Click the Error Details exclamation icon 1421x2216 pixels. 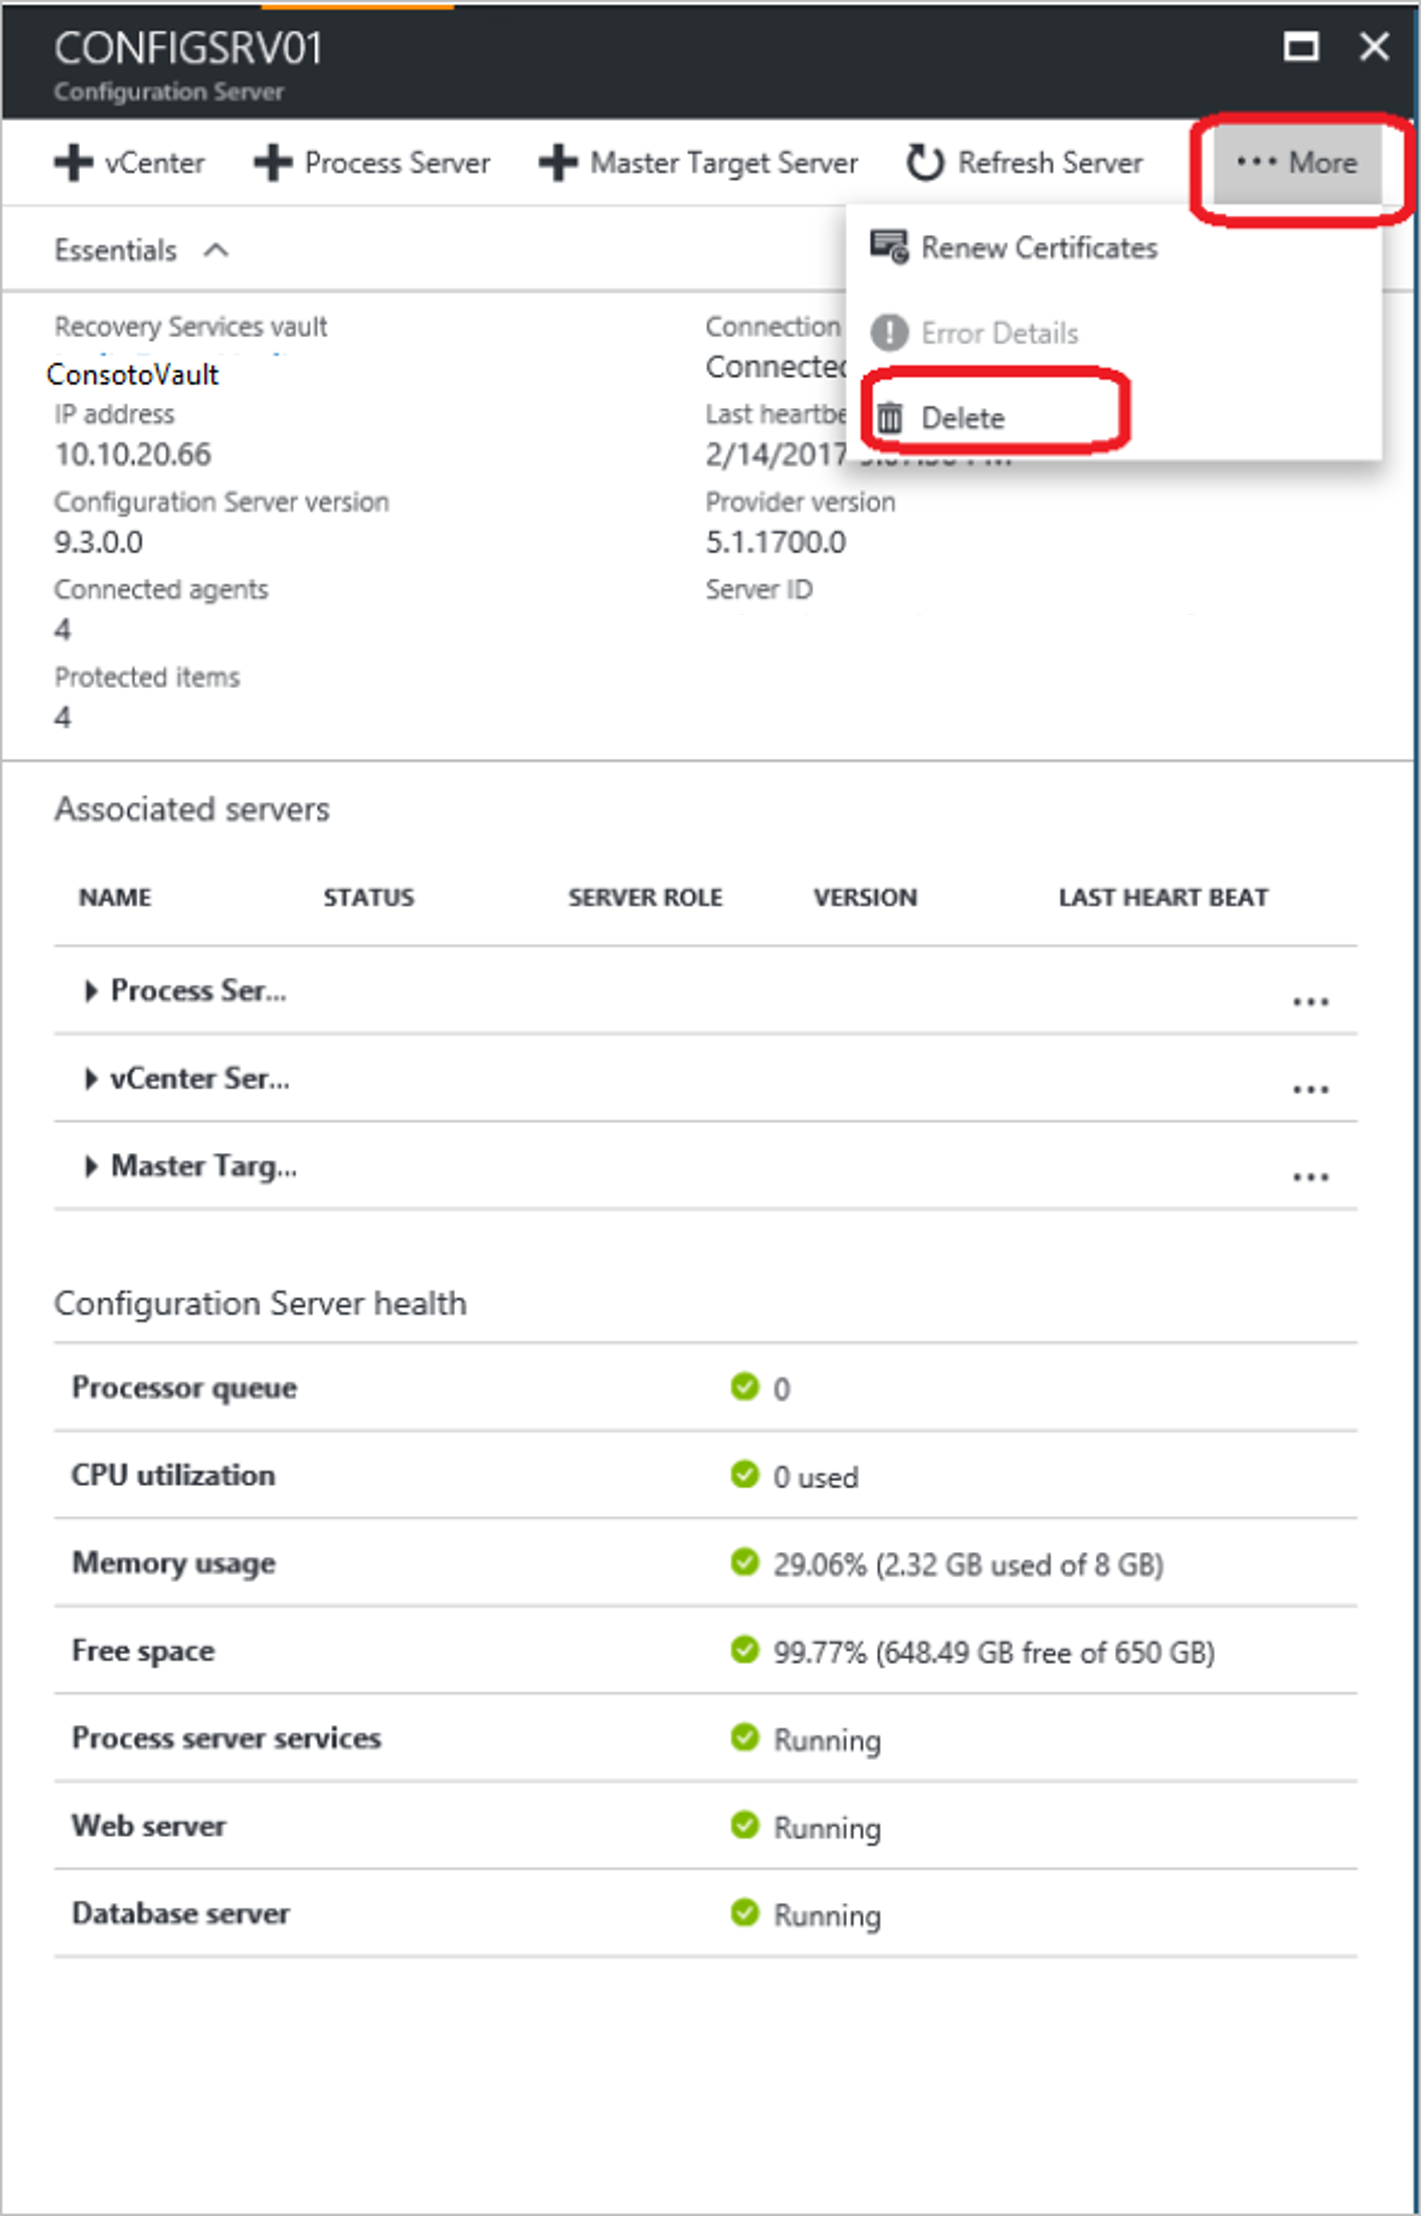(889, 333)
